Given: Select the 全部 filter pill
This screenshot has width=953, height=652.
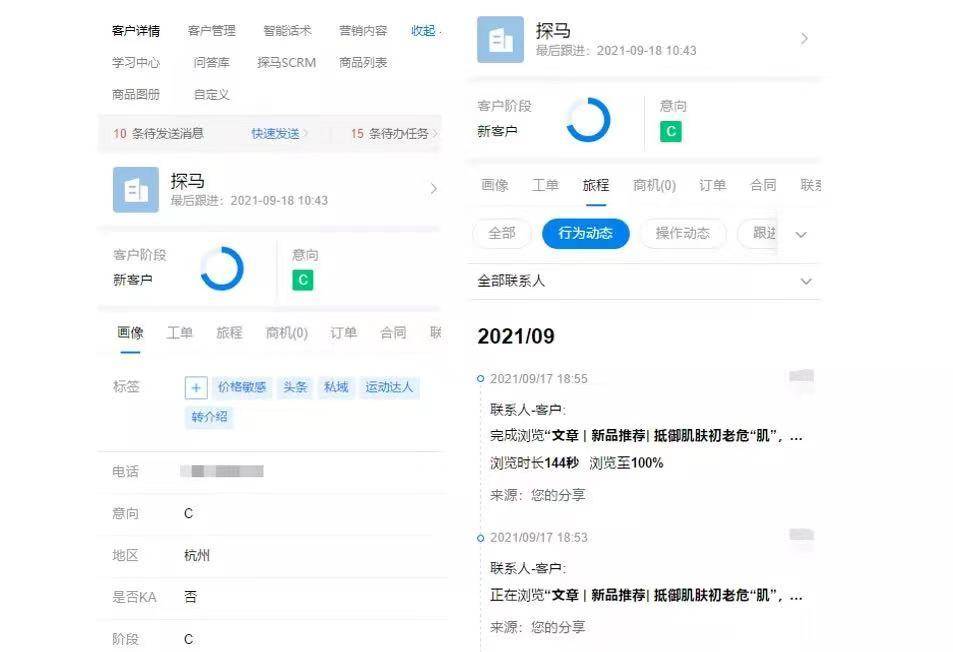Looking at the screenshot, I should [x=502, y=233].
